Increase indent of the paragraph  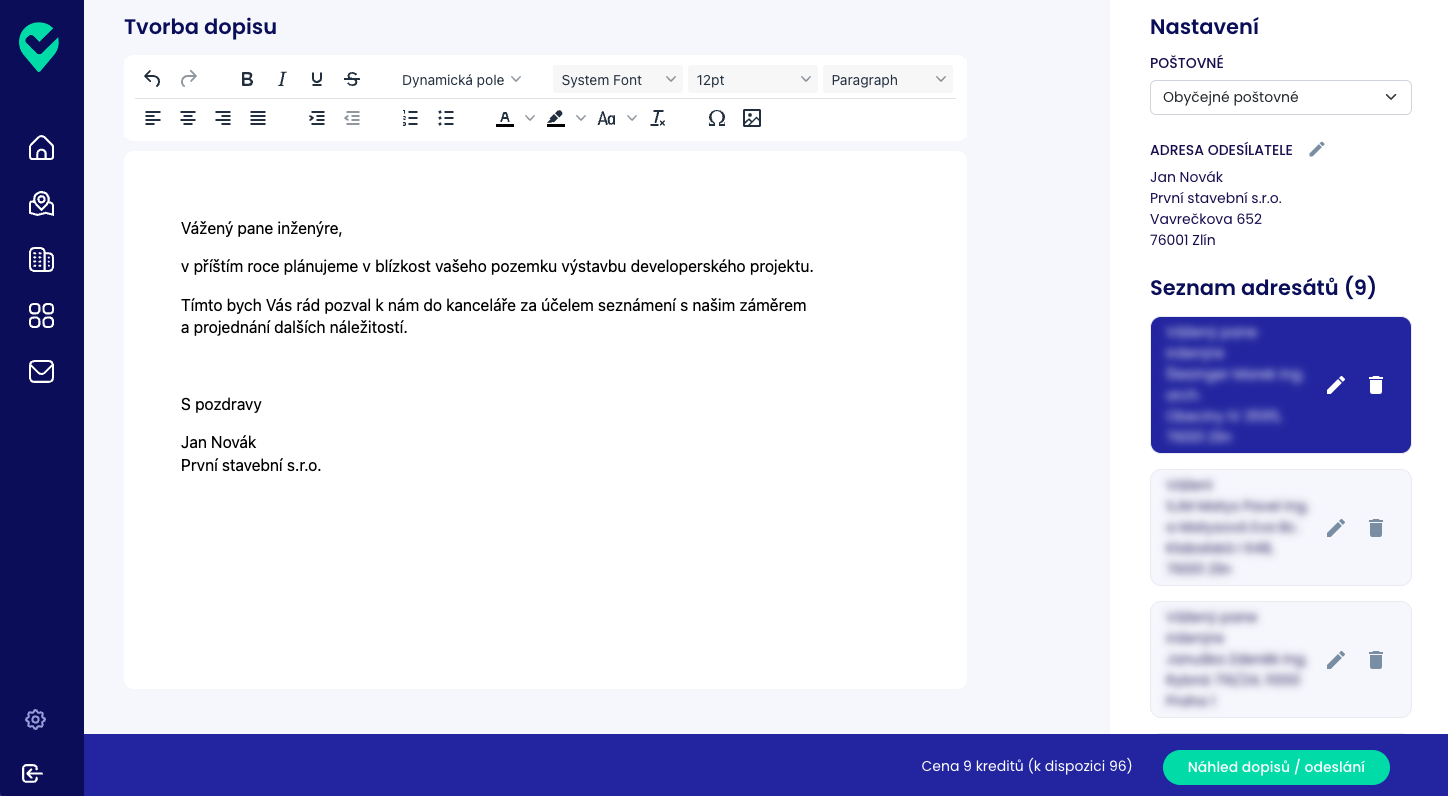pyautogui.click(x=317, y=118)
